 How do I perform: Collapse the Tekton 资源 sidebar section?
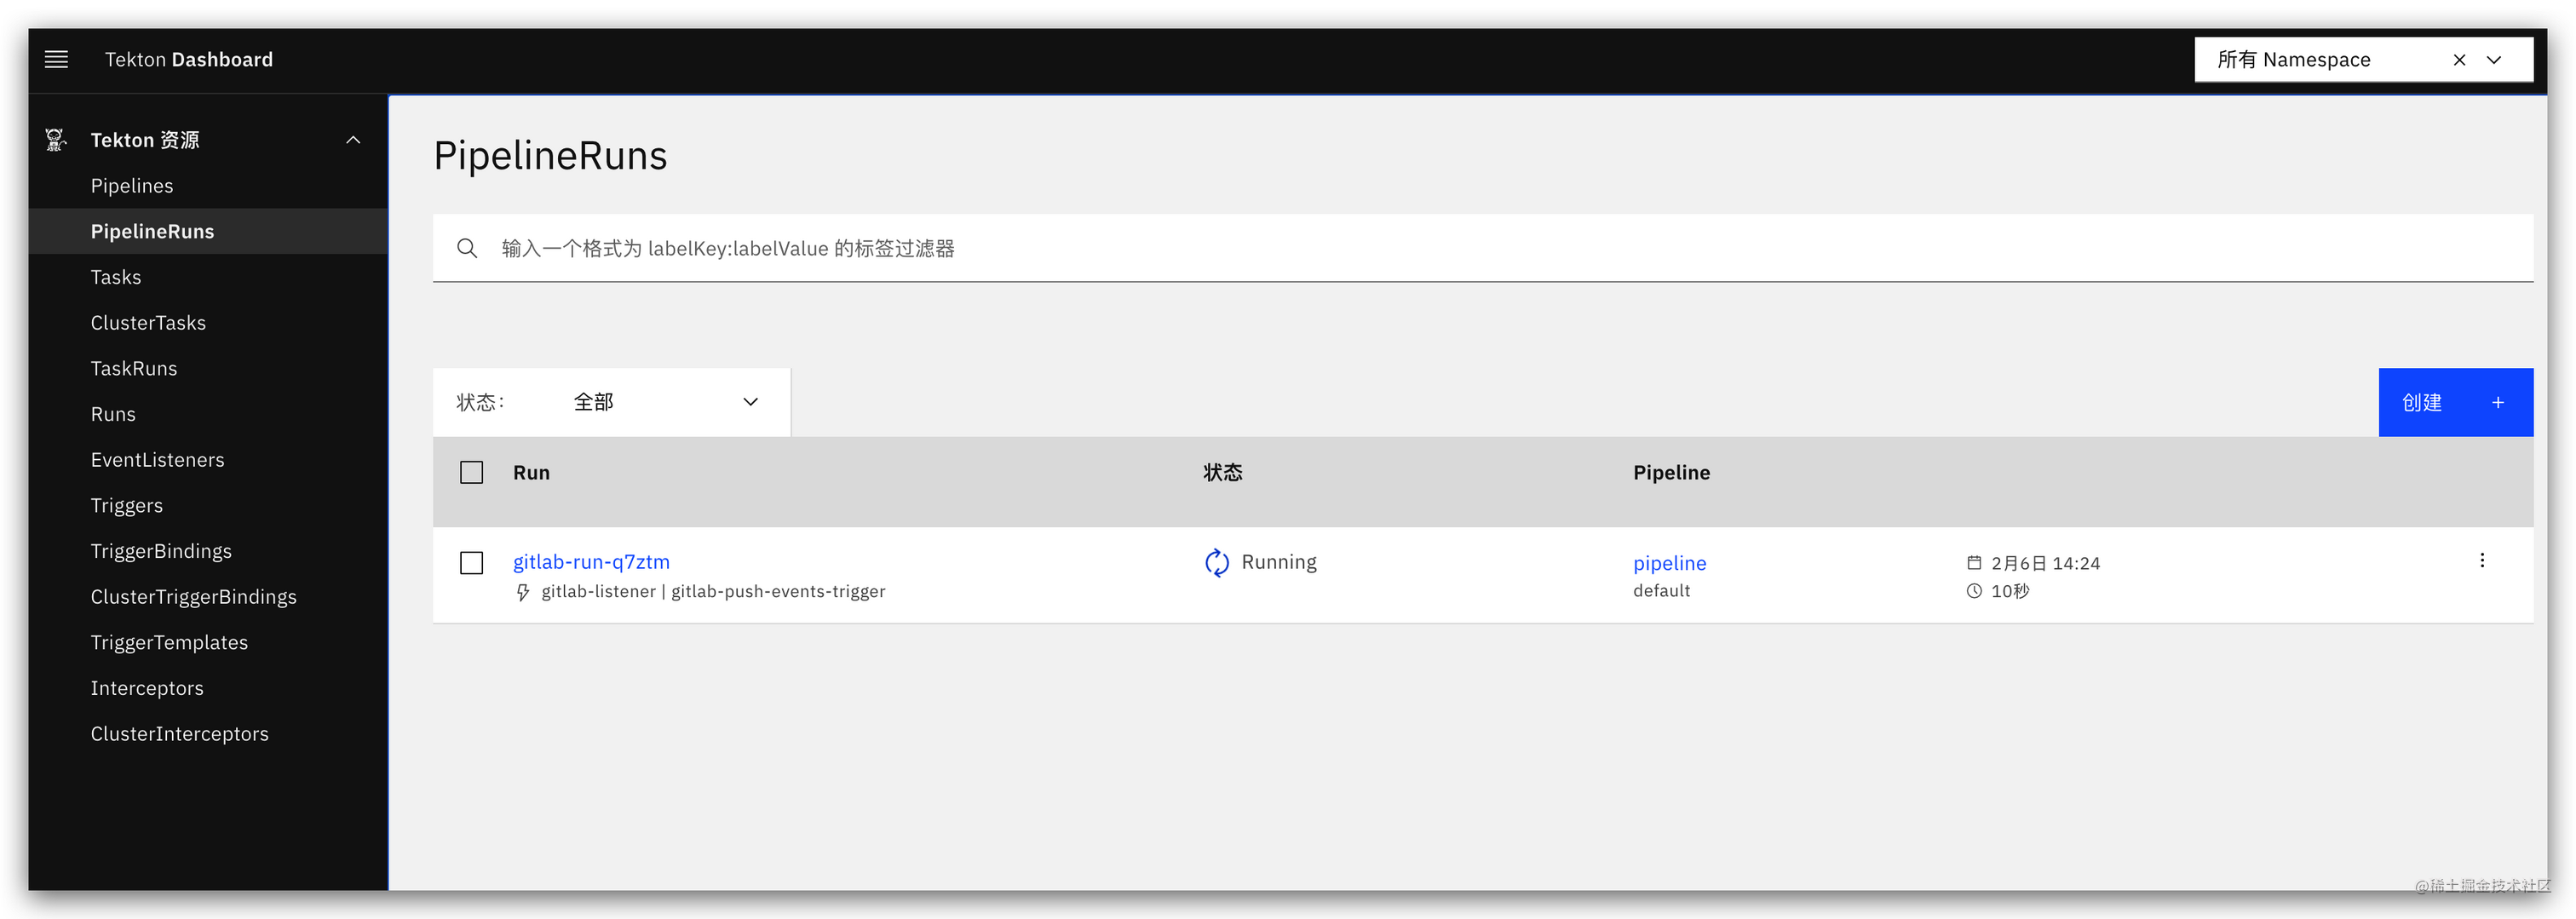point(352,139)
